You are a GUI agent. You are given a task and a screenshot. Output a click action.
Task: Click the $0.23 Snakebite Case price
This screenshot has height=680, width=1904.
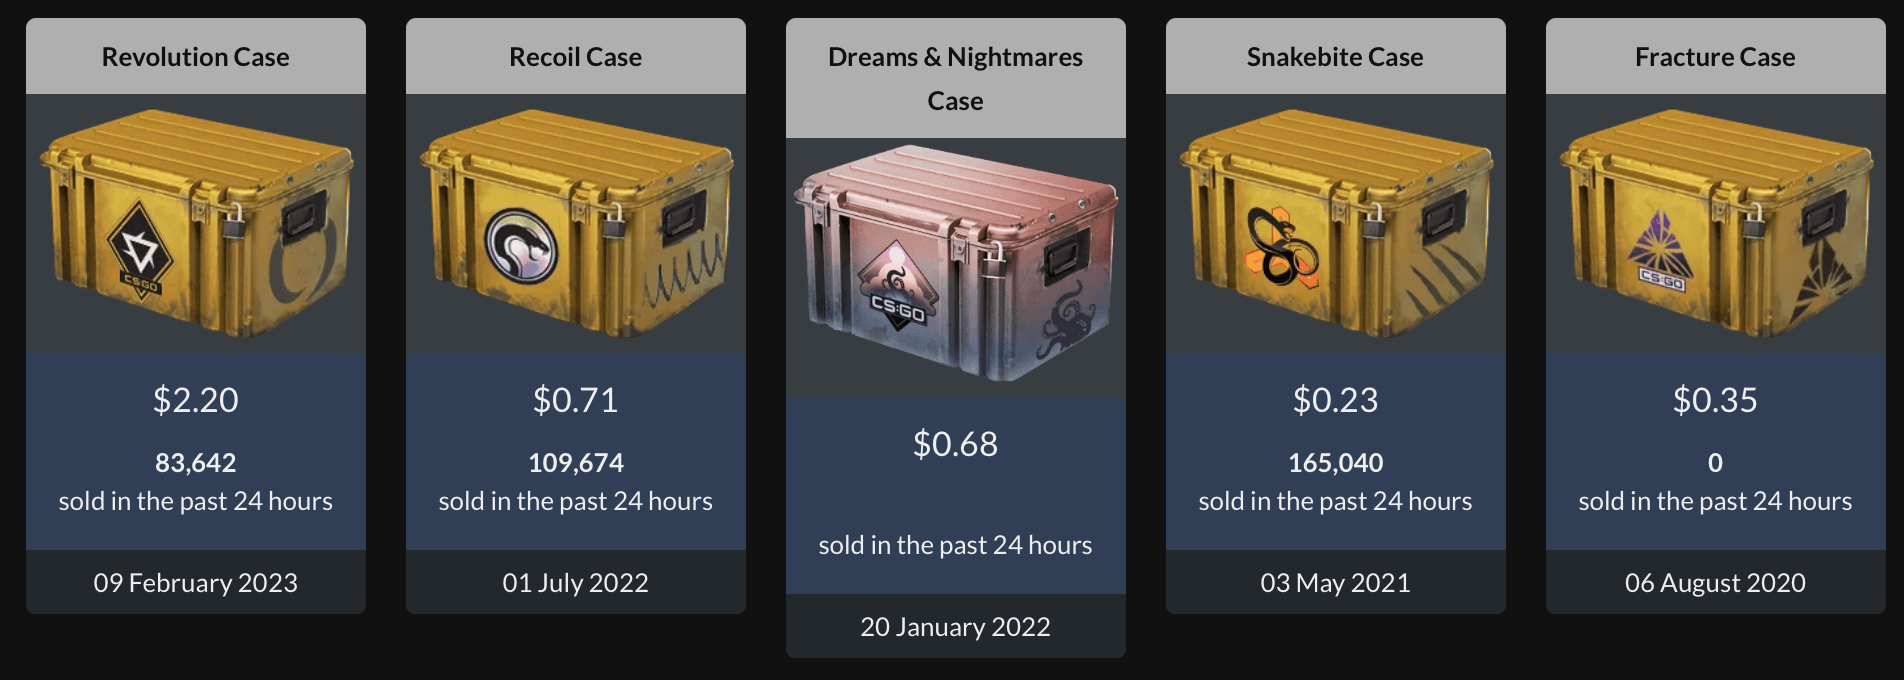[x=1335, y=401]
